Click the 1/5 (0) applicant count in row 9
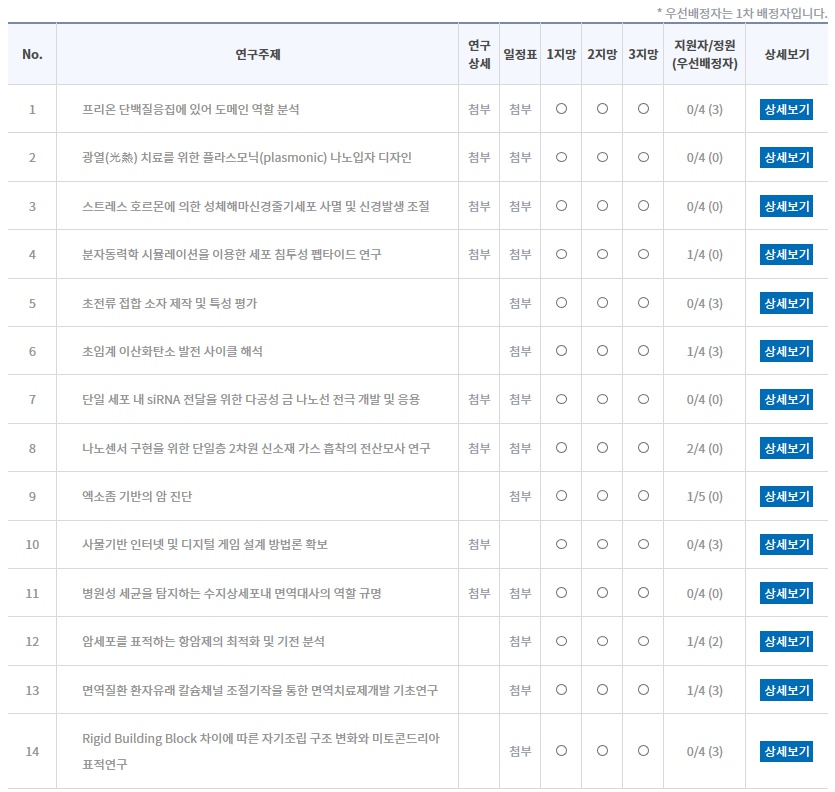835x792 pixels. click(x=705, y=496)
